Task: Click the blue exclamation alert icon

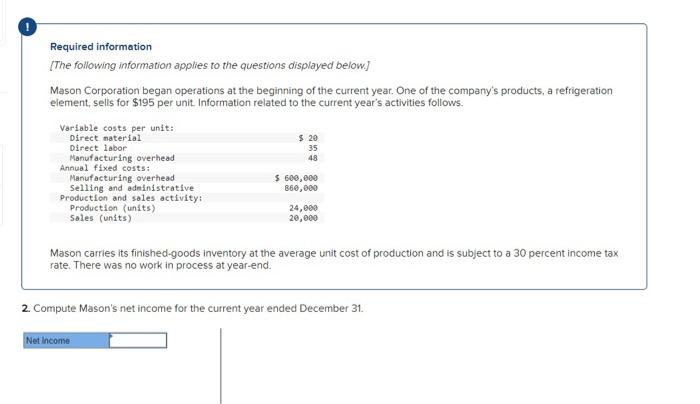Action: point(27,27)
